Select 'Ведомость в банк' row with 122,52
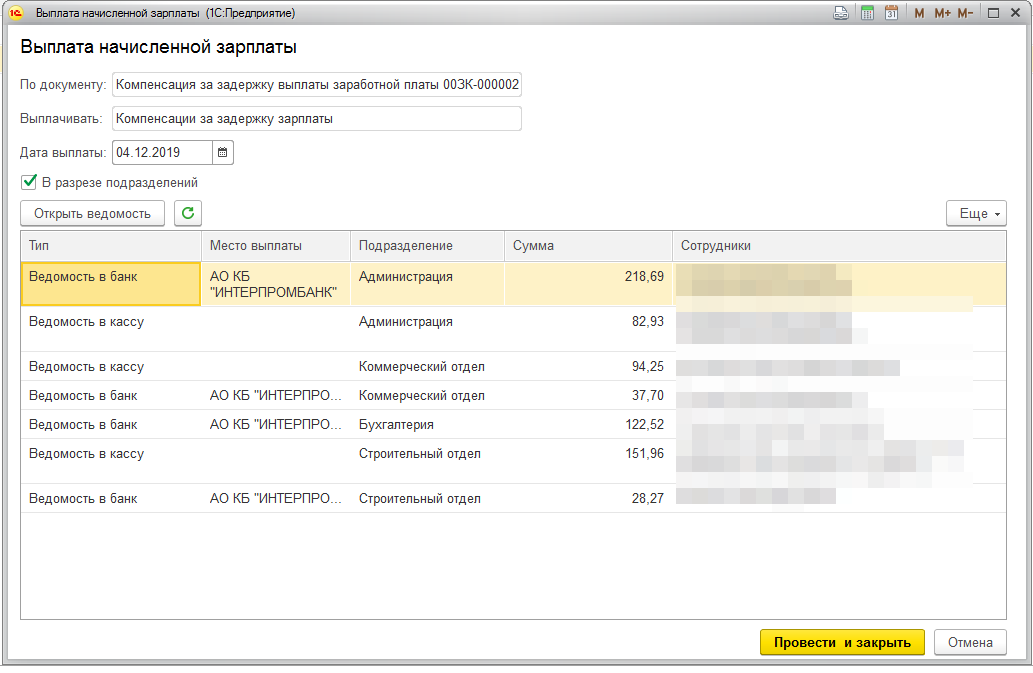1033x673 pixels. [111, 424]
